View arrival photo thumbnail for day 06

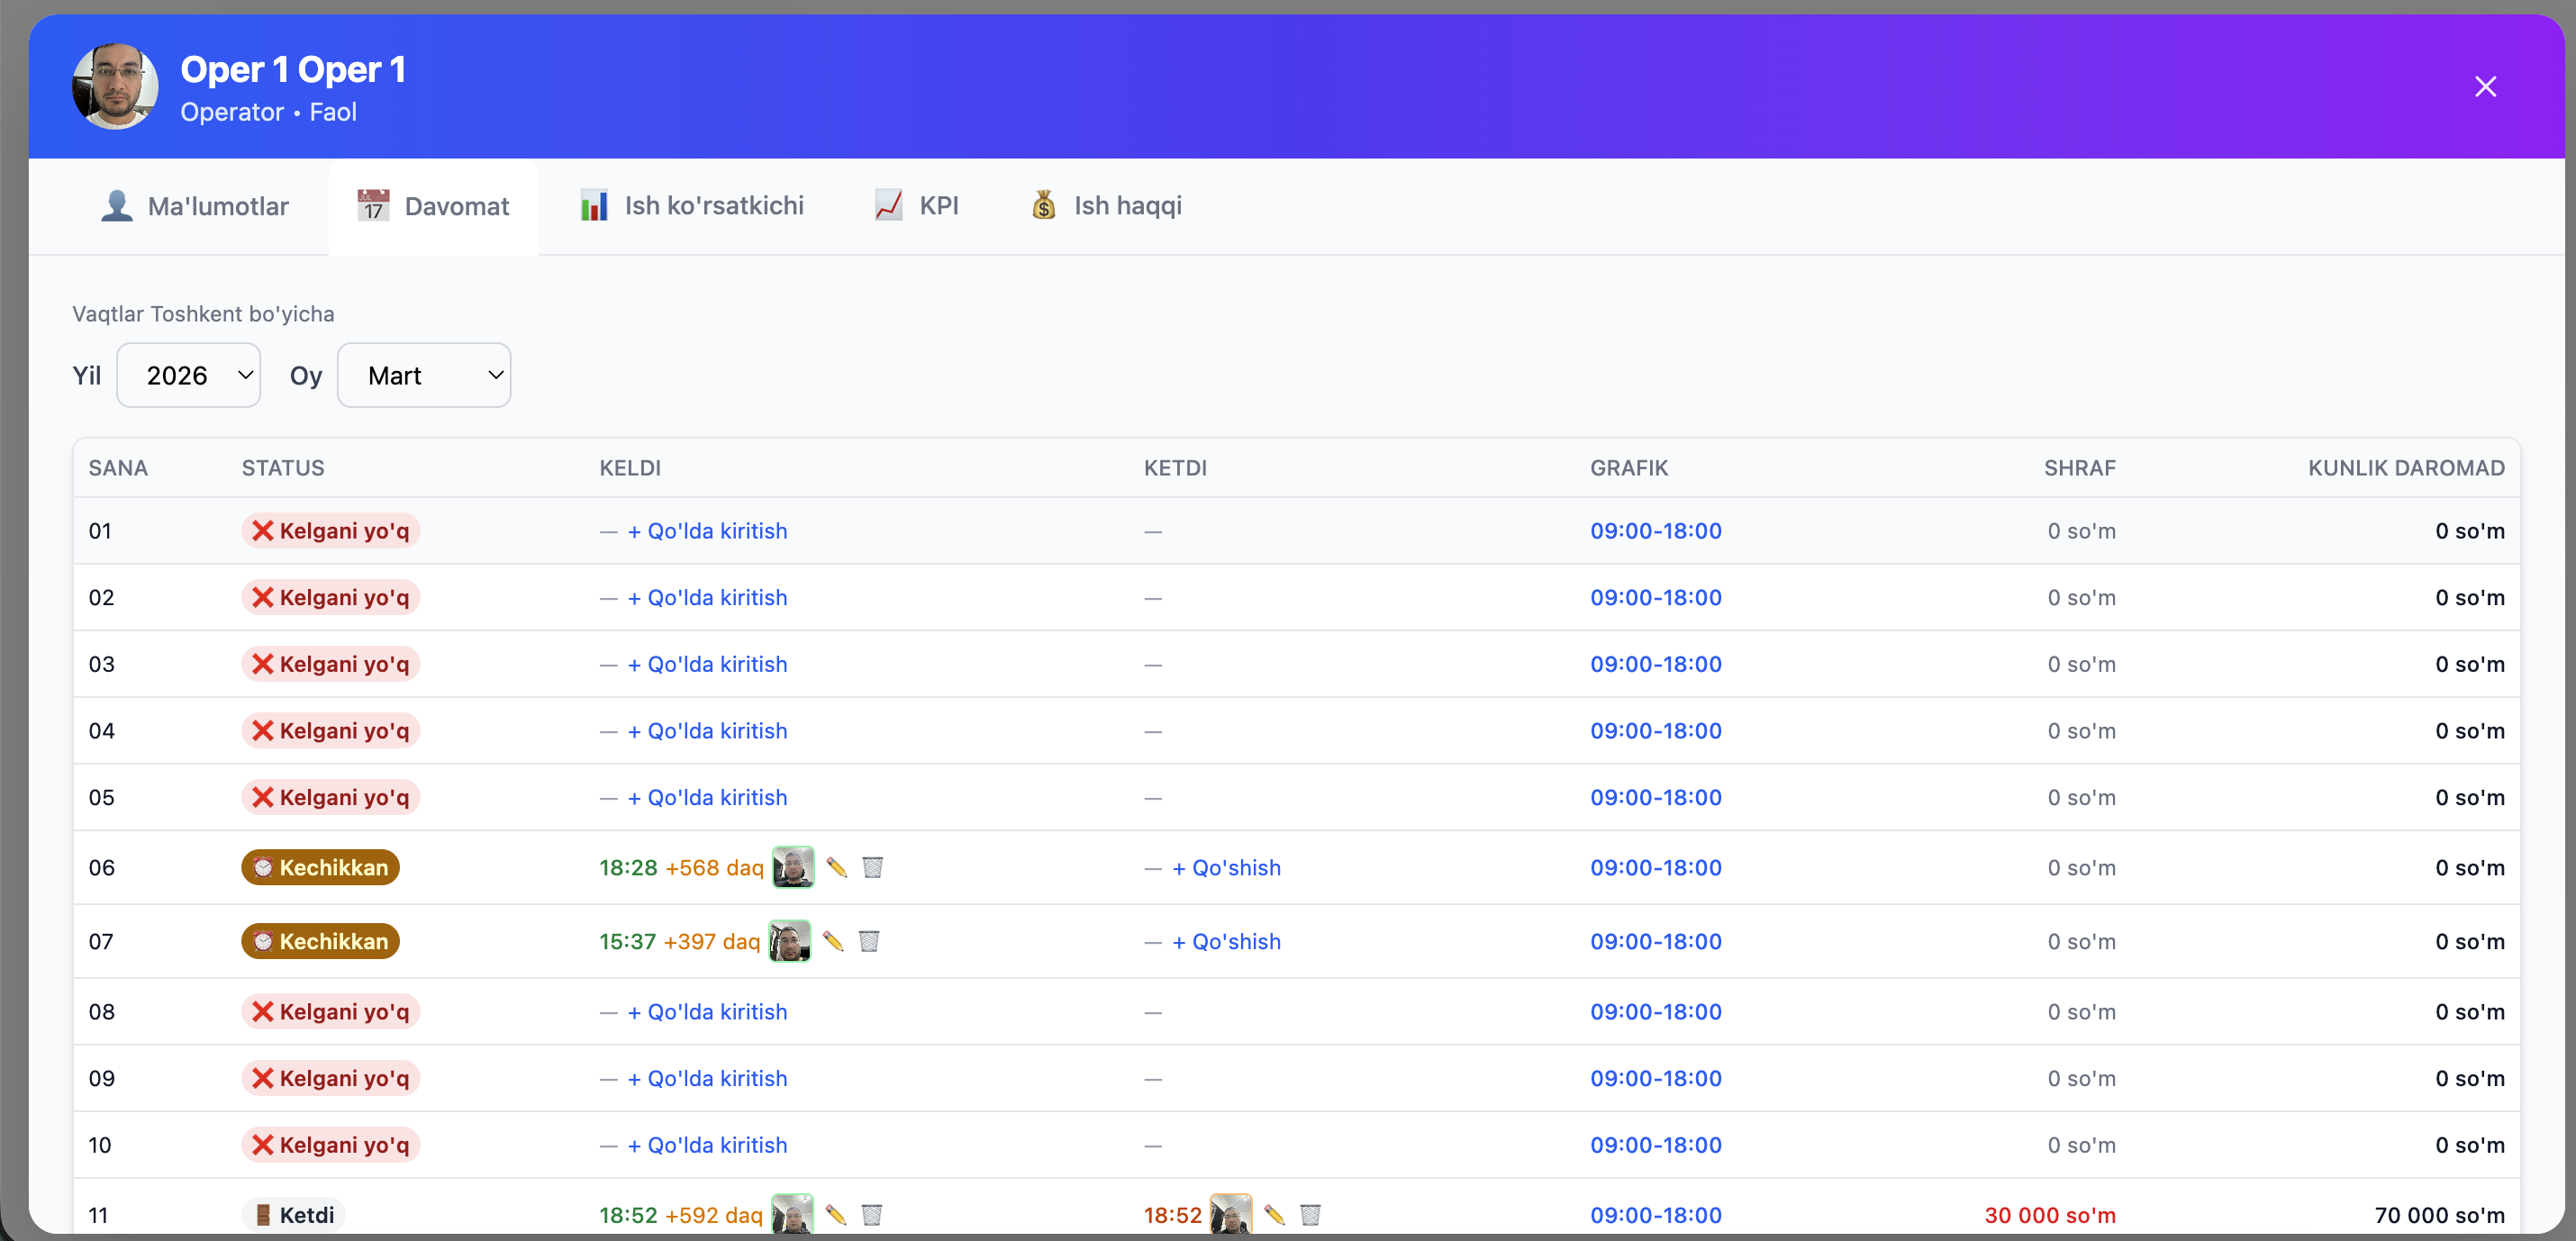click(793, 867)
